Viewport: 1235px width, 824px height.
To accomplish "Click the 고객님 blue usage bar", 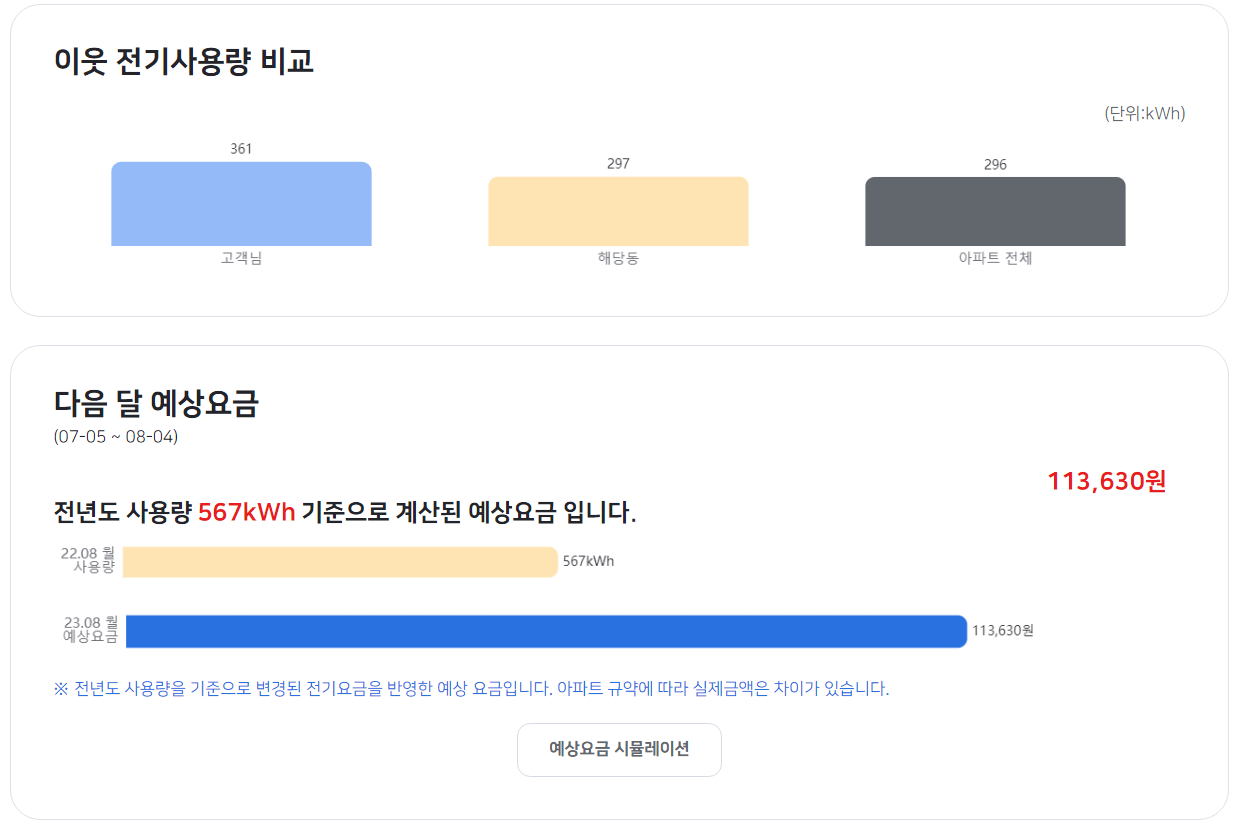I will (240, 202).
